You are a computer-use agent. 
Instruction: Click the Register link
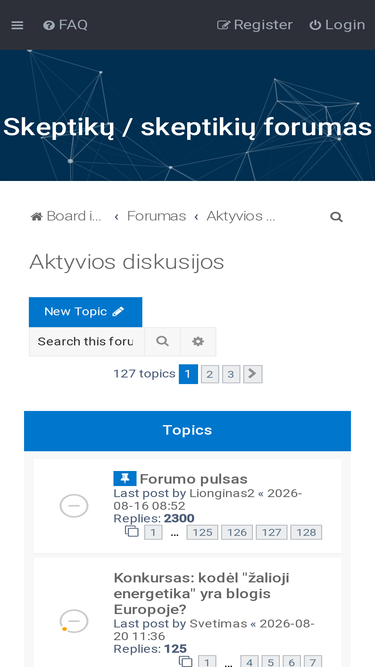point(255,25)
